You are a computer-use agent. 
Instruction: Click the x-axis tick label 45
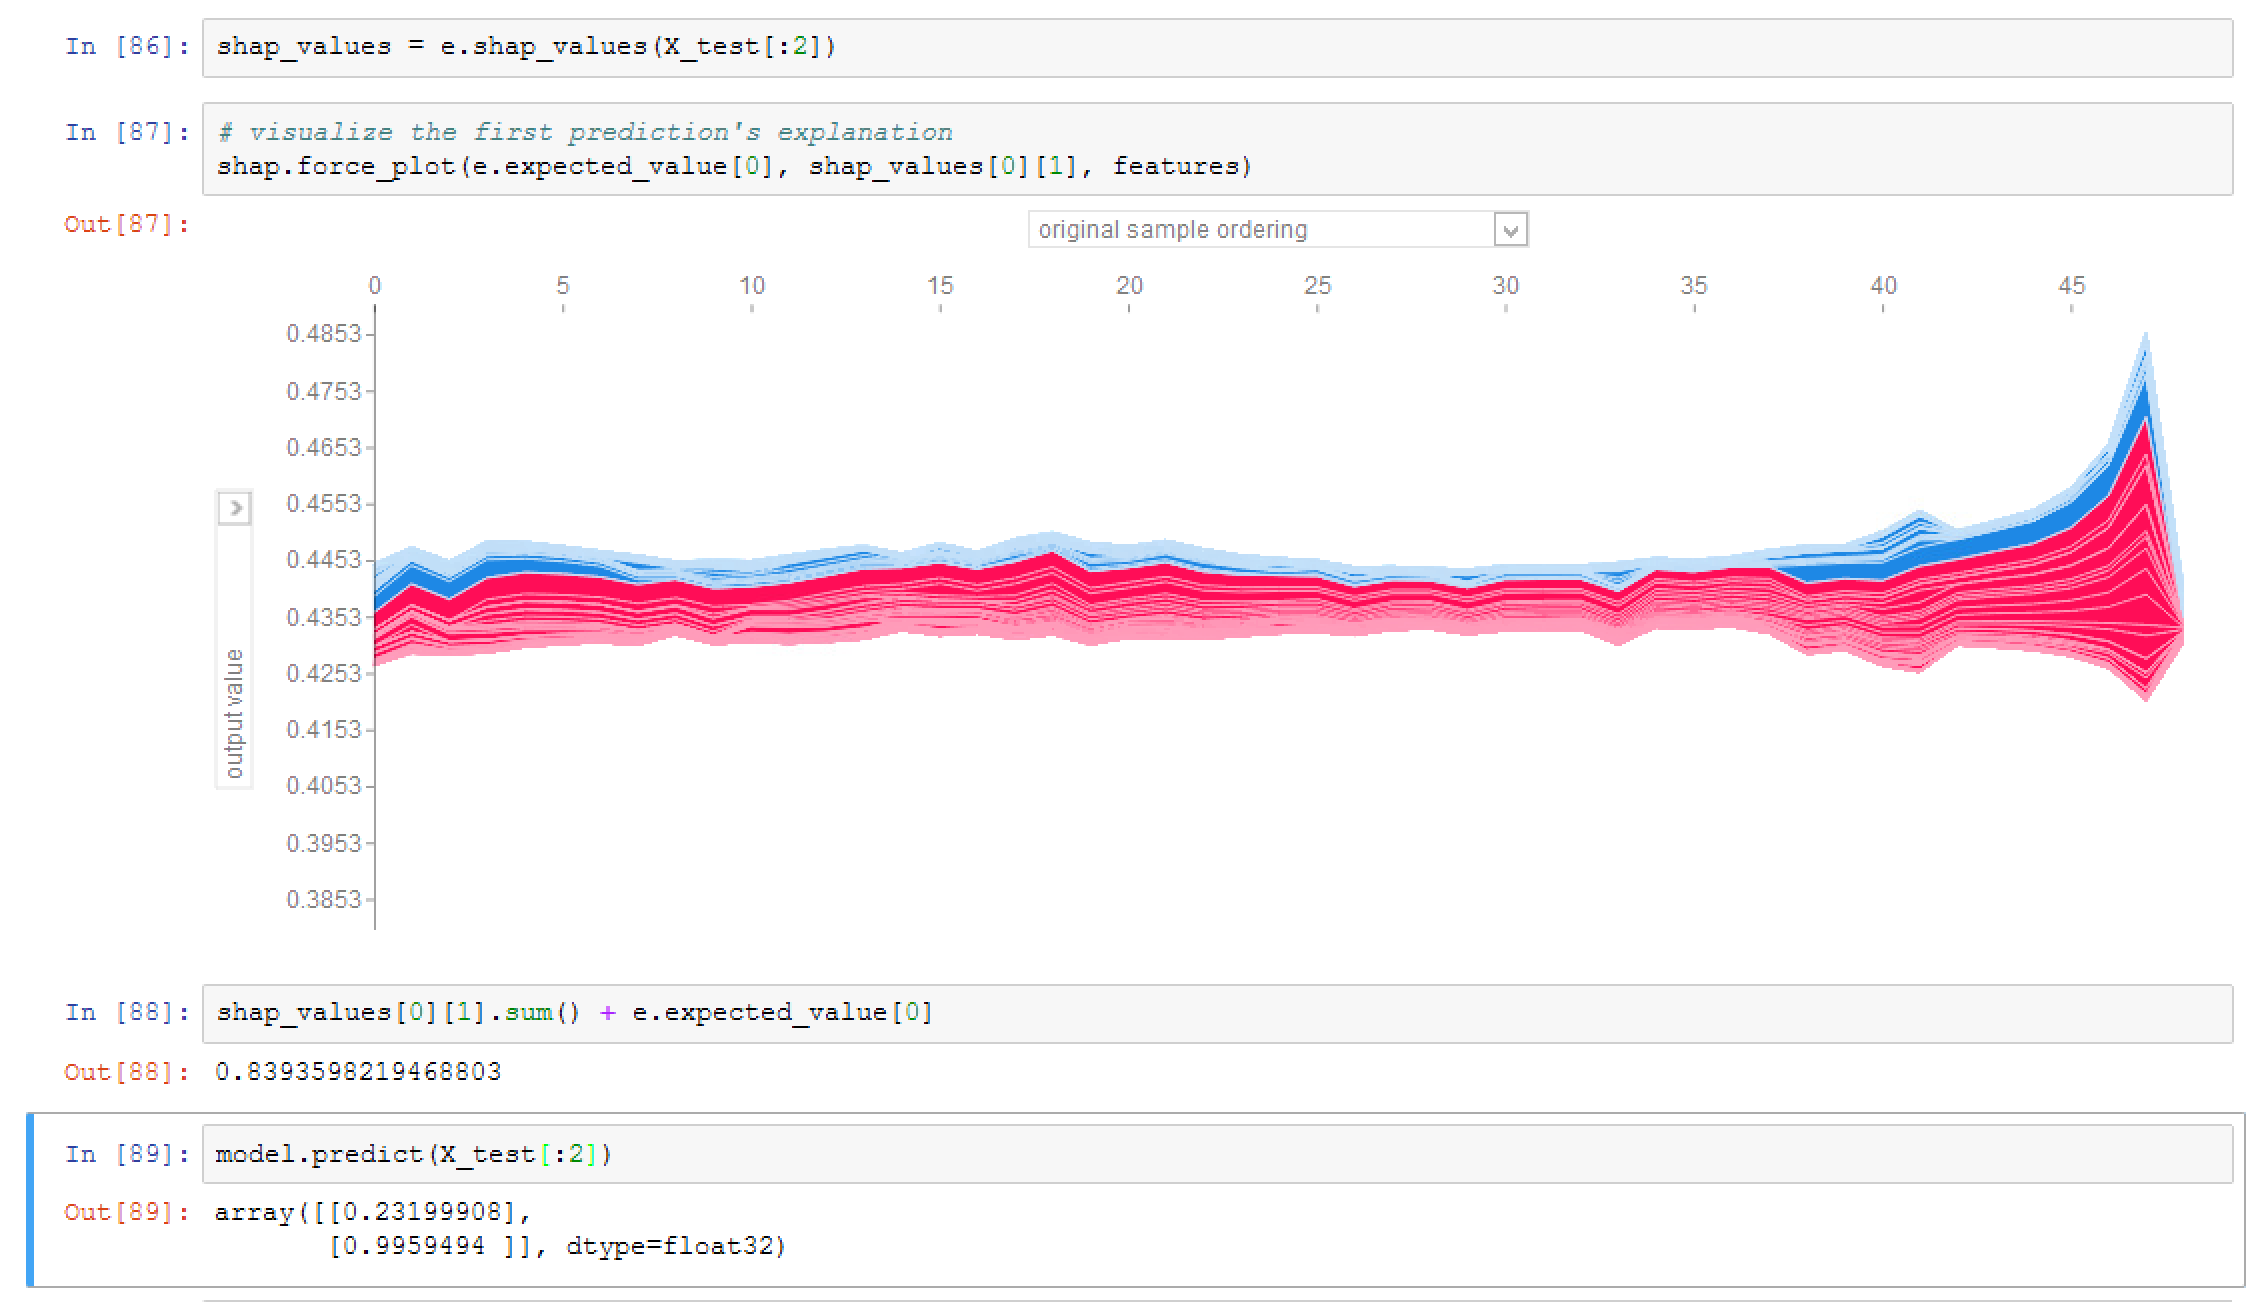pos(2072,286)
